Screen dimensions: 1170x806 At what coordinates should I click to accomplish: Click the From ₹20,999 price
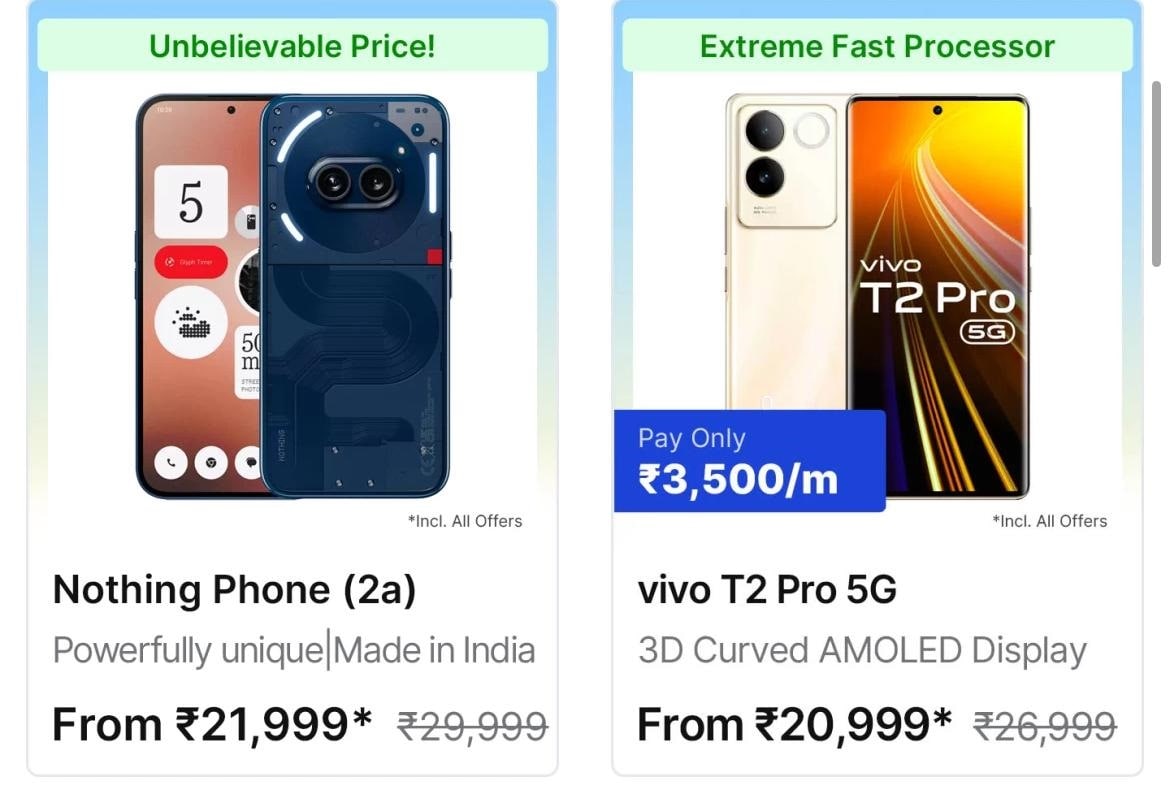coord(794,725)
